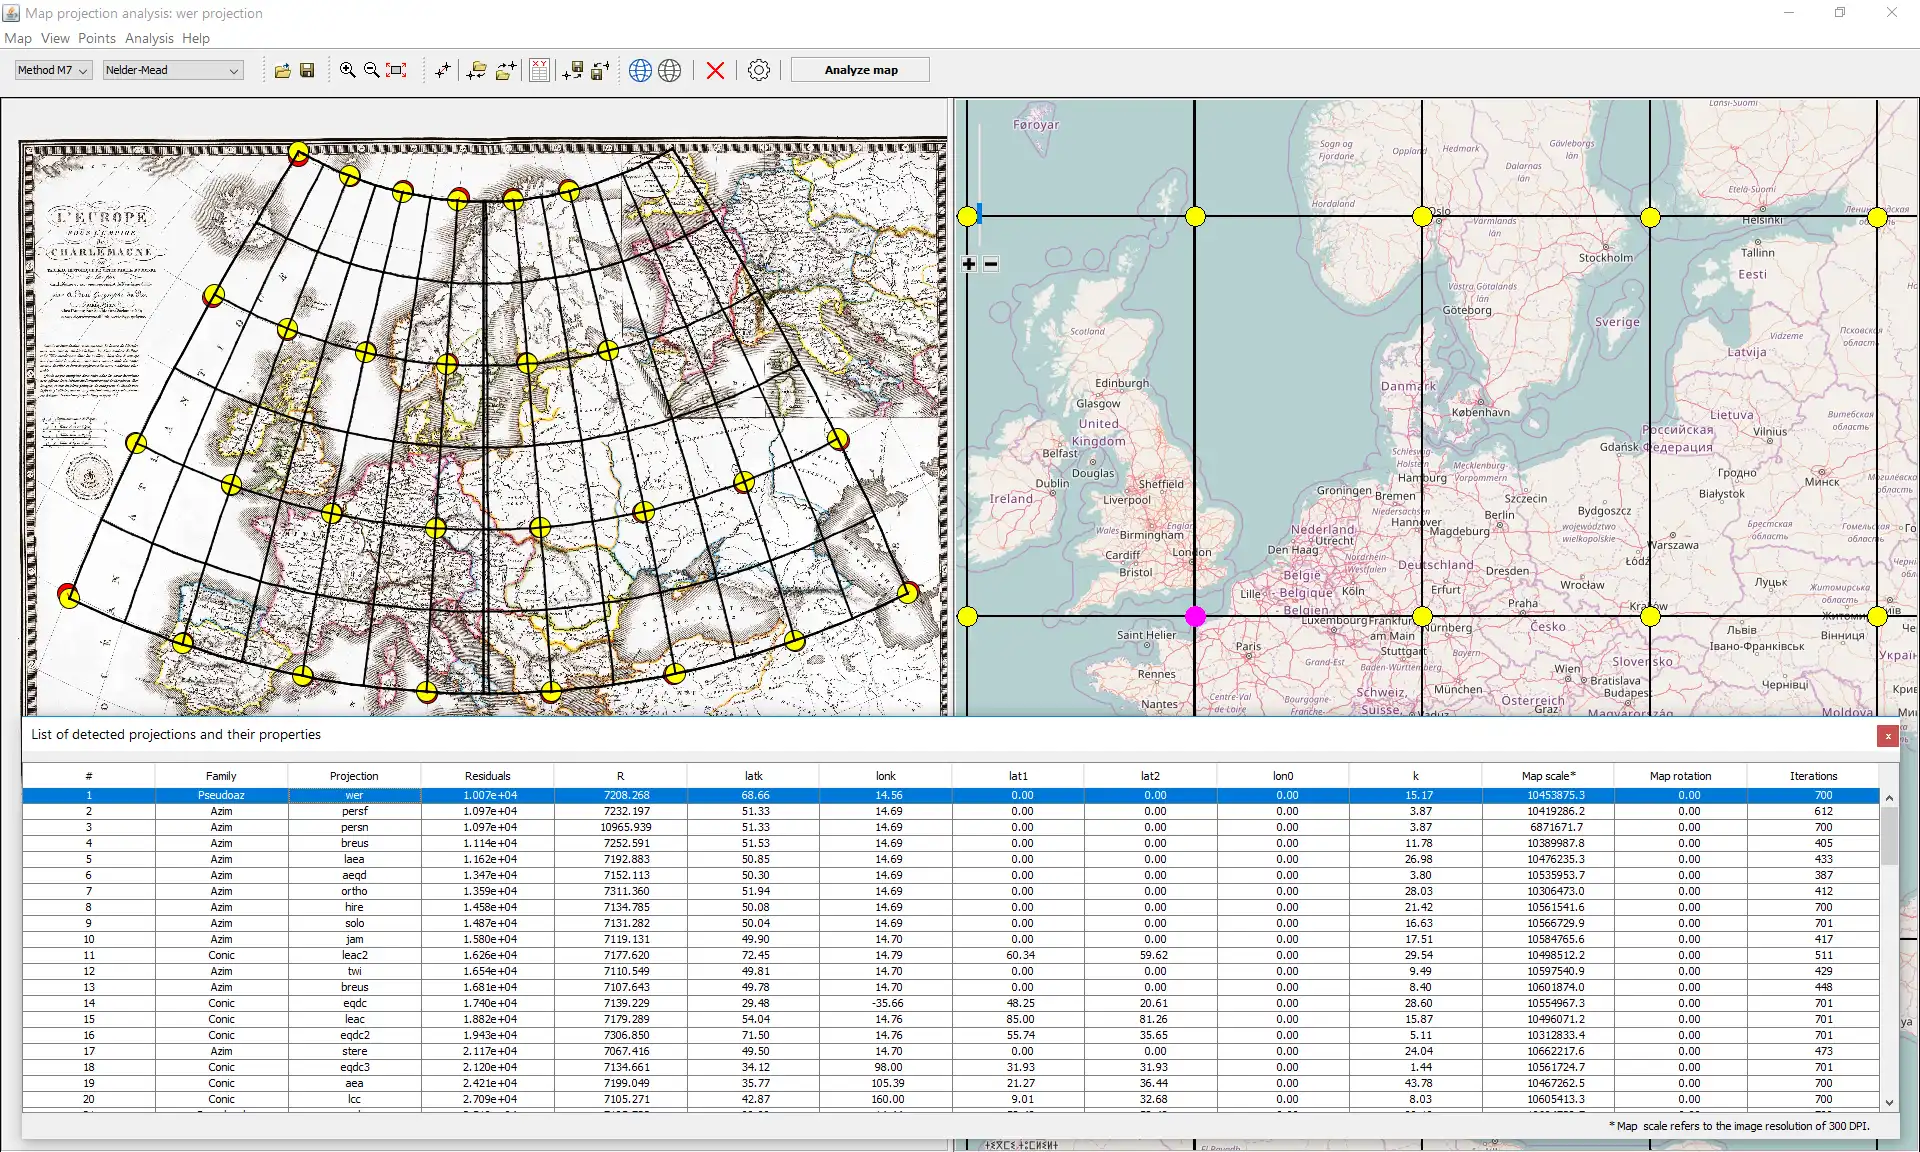Screen dimensions: 1920x1152
Task: Select the persf projection row
Action: coord(354,811)
